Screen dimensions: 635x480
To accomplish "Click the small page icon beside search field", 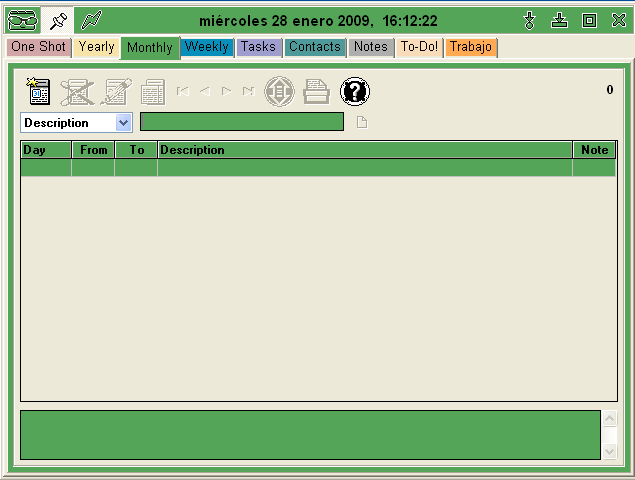I will pos(362,122).
